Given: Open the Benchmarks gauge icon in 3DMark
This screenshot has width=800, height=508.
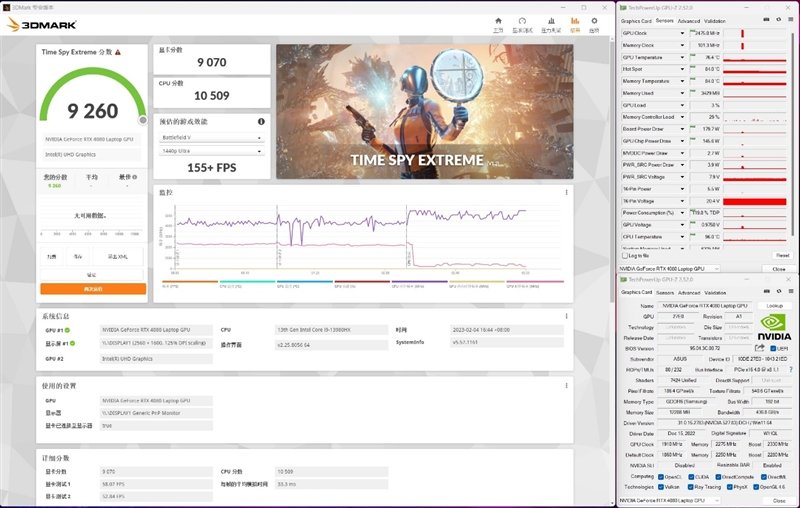Looking at the screenshot, I should pyautogui.click(x=523, y=23).
